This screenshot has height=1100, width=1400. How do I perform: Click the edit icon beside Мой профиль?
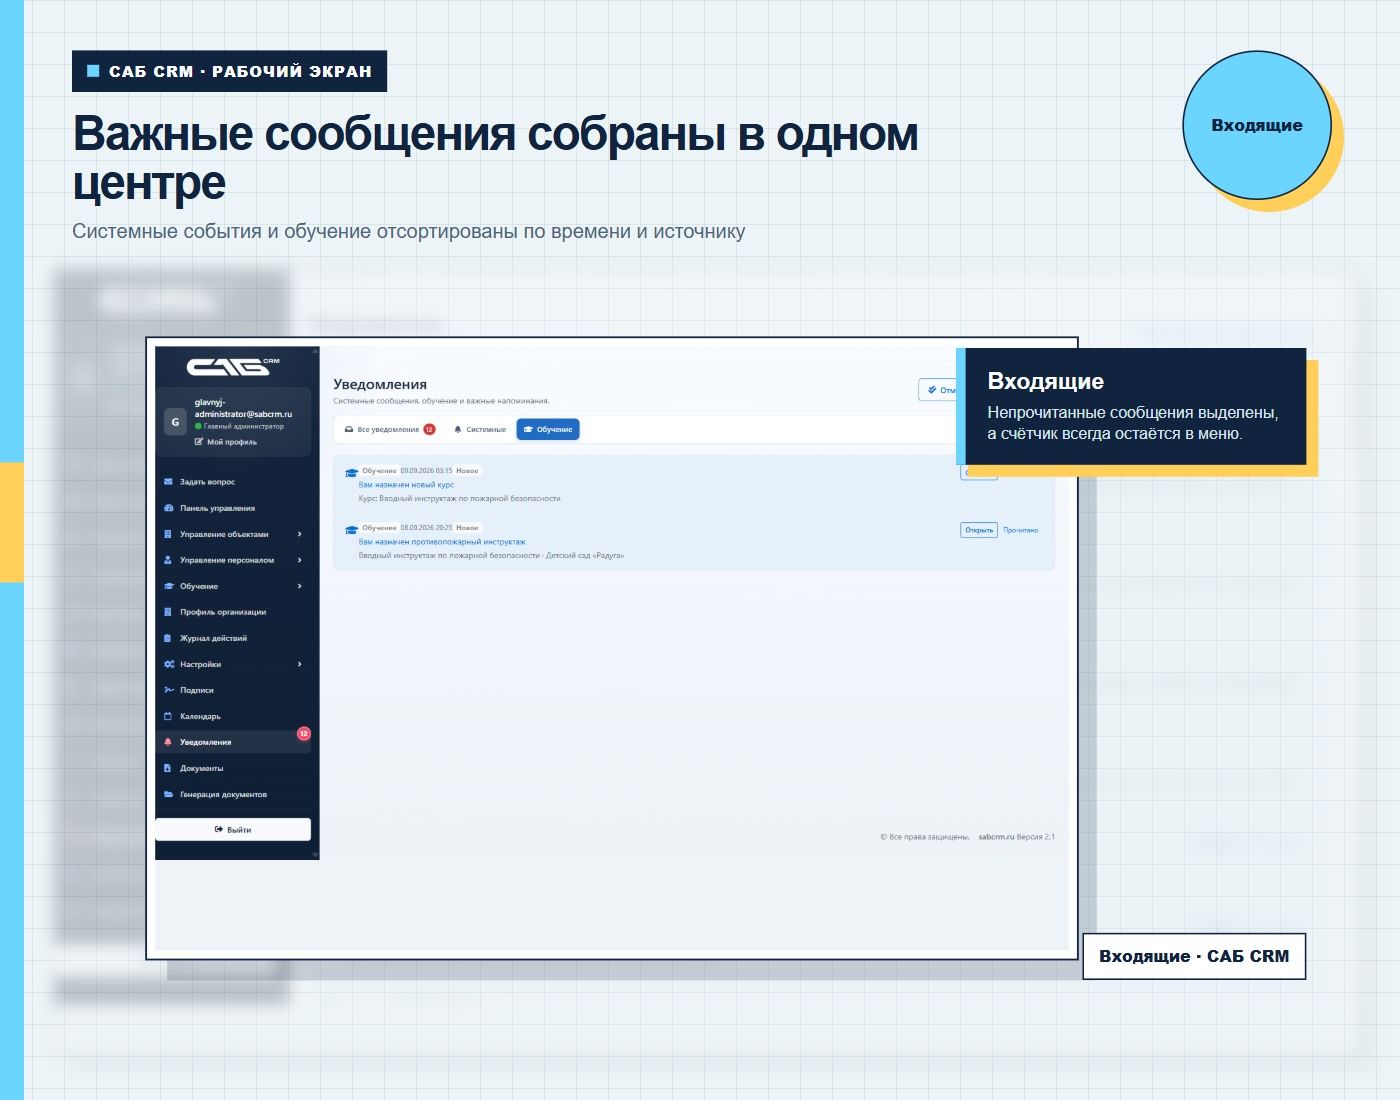click(199, 442)
